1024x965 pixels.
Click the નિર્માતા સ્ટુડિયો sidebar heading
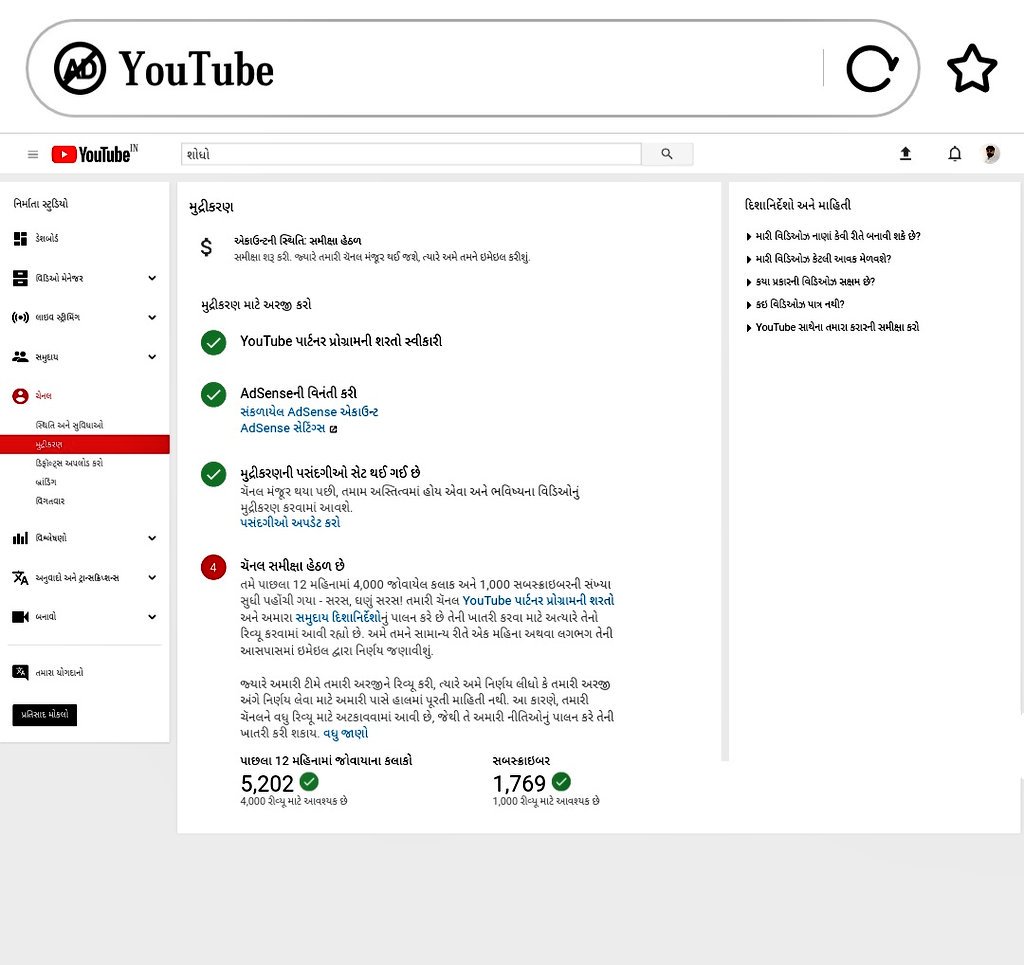[x=40, y=204]
